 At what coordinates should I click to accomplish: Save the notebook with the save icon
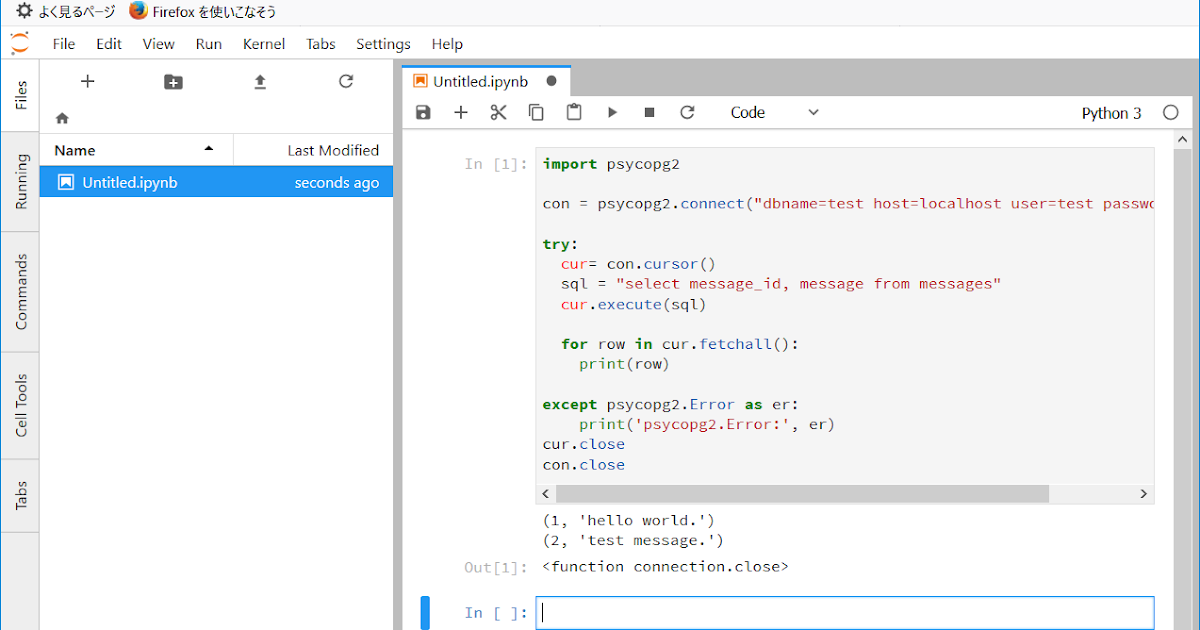click(x=422, y=112)
